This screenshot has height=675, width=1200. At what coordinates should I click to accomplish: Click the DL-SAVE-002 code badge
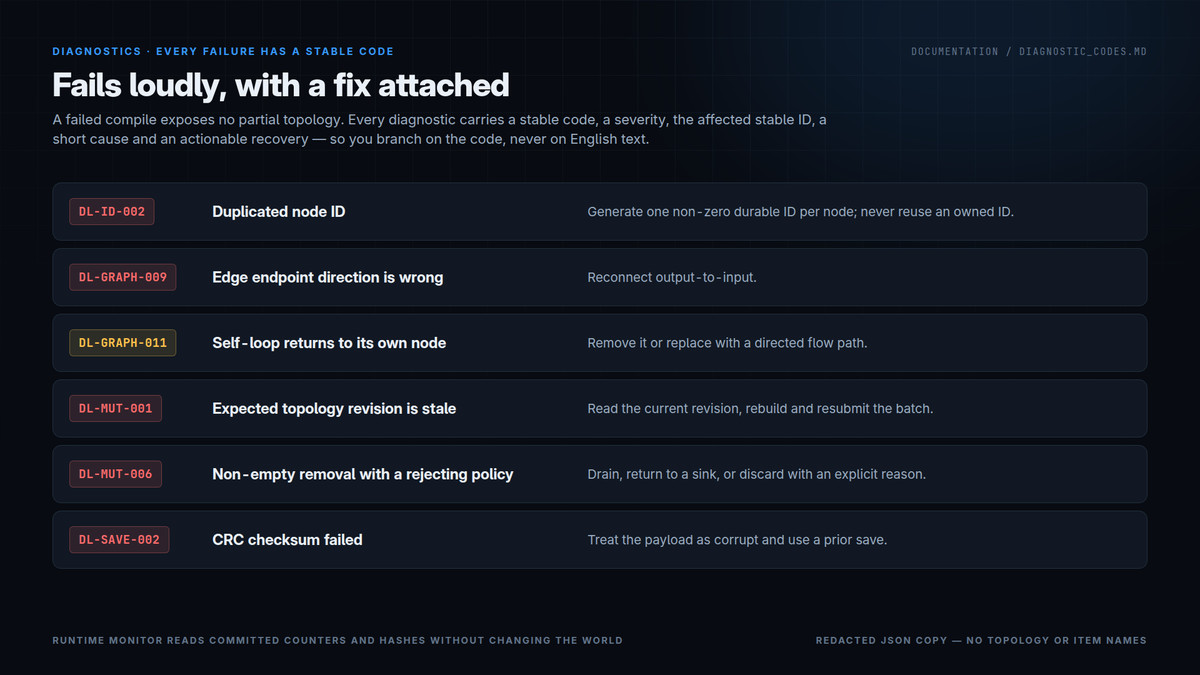(x=119, y=540)
